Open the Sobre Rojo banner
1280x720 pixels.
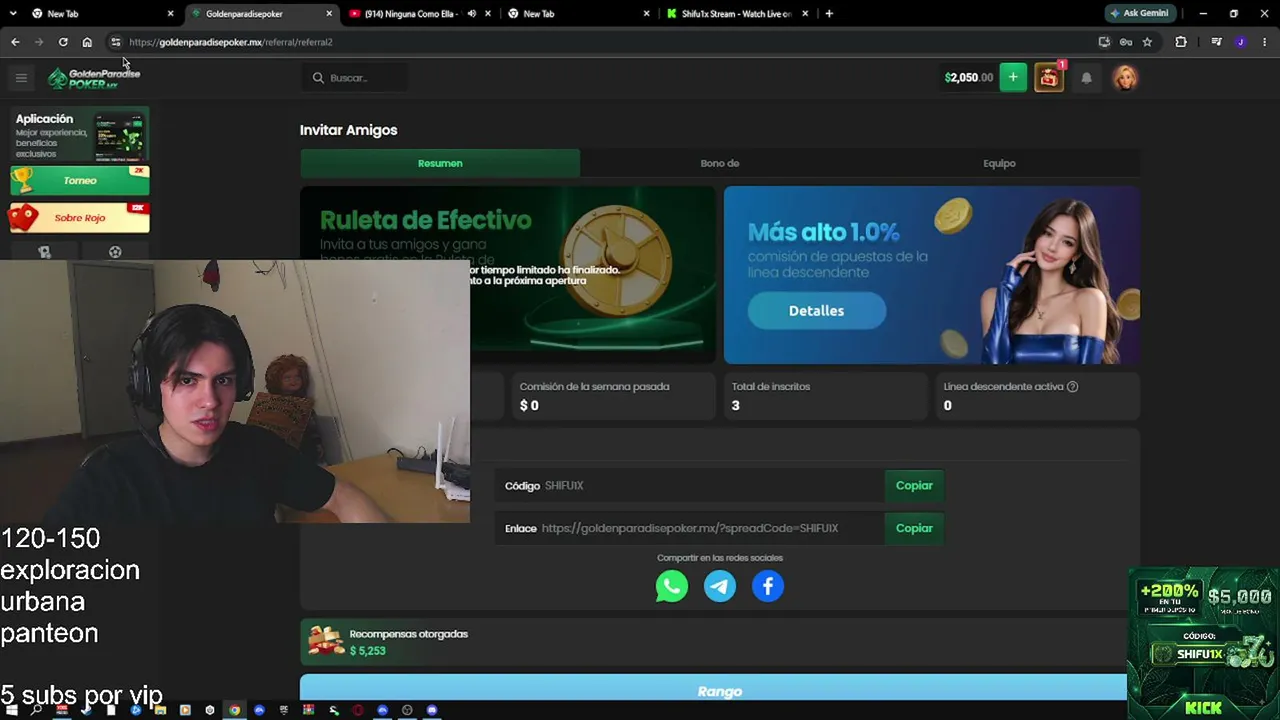(80, 218)
